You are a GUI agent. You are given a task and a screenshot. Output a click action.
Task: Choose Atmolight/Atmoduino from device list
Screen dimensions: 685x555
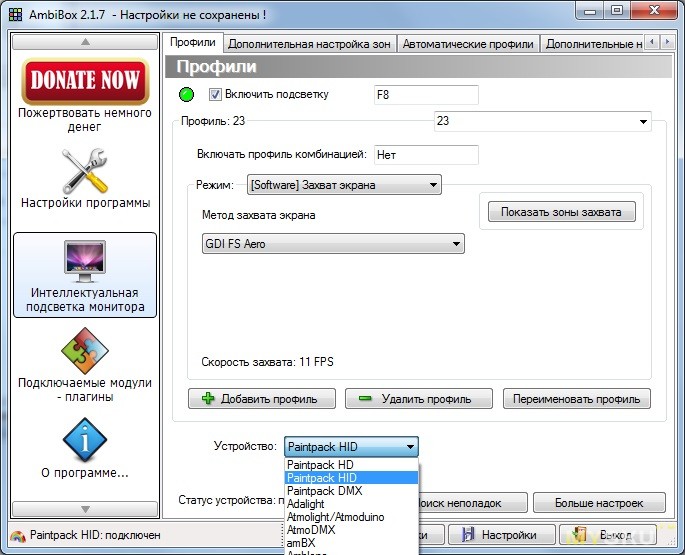tap(351, 517)
